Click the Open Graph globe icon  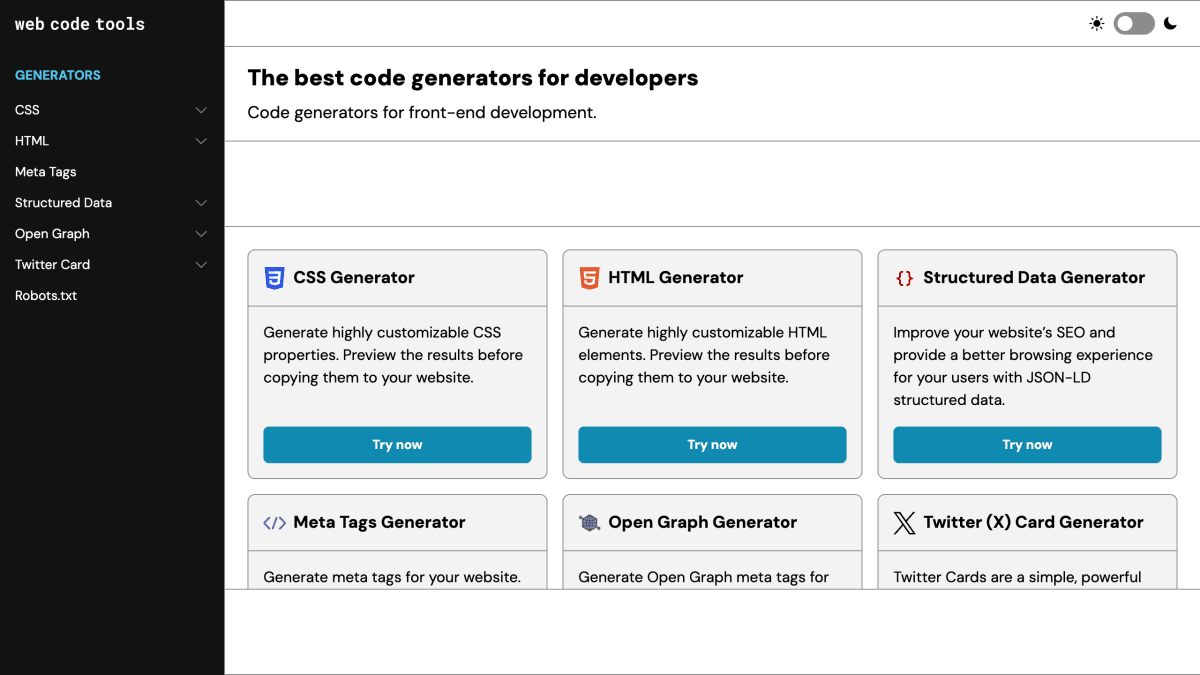(x=589, y=523)
